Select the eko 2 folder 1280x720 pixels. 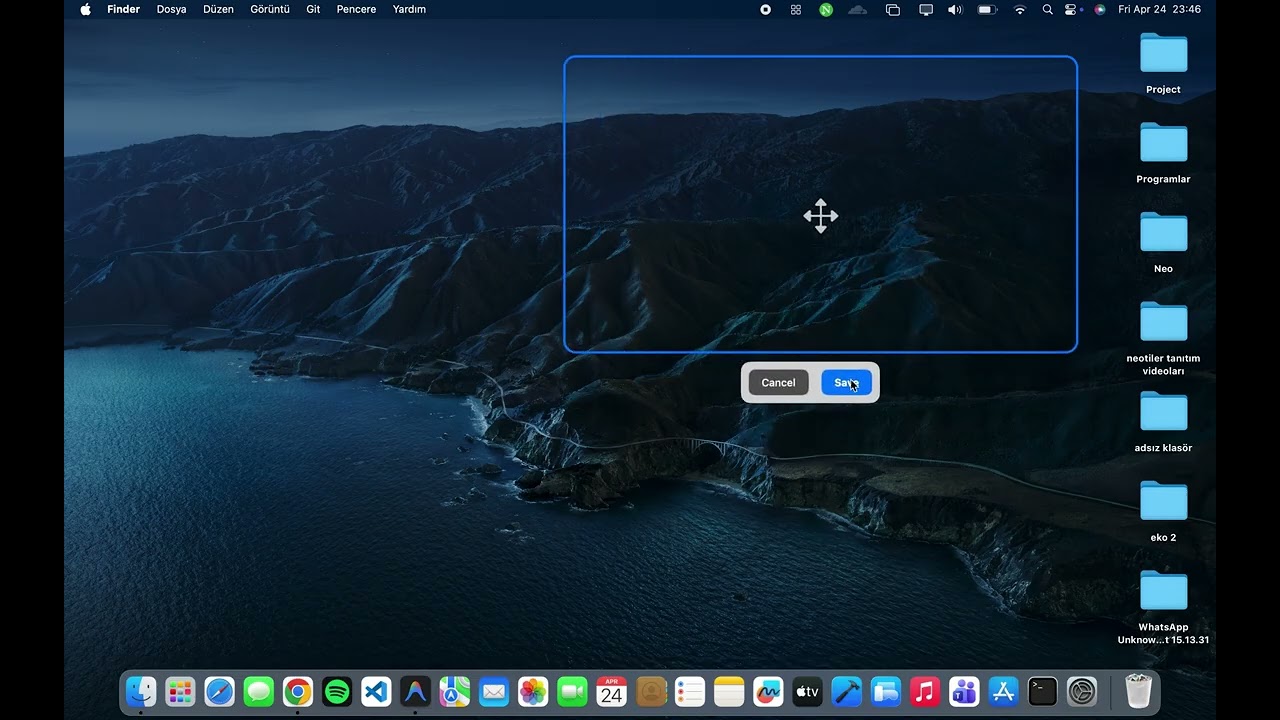click(1163, 511)
